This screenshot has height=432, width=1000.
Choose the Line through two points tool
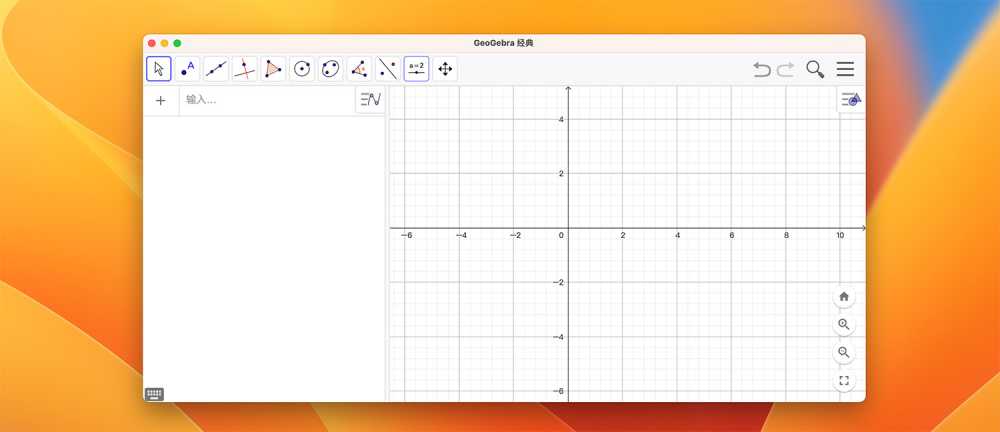click(216, 69)
